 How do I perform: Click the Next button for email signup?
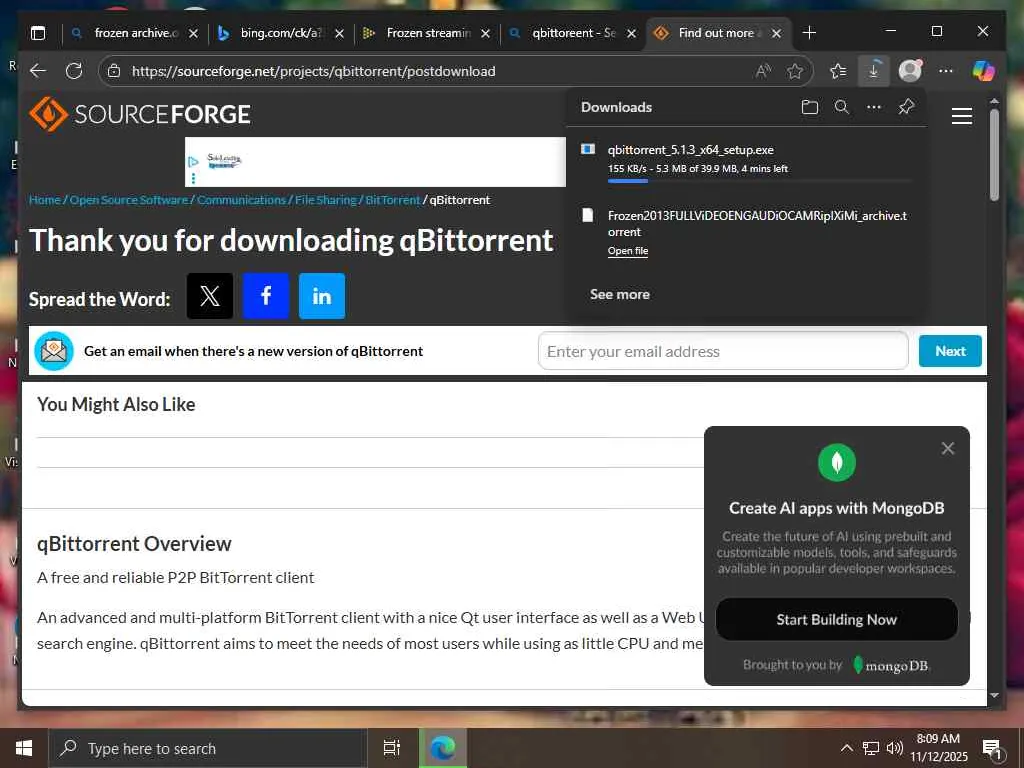tap(950, 351)
